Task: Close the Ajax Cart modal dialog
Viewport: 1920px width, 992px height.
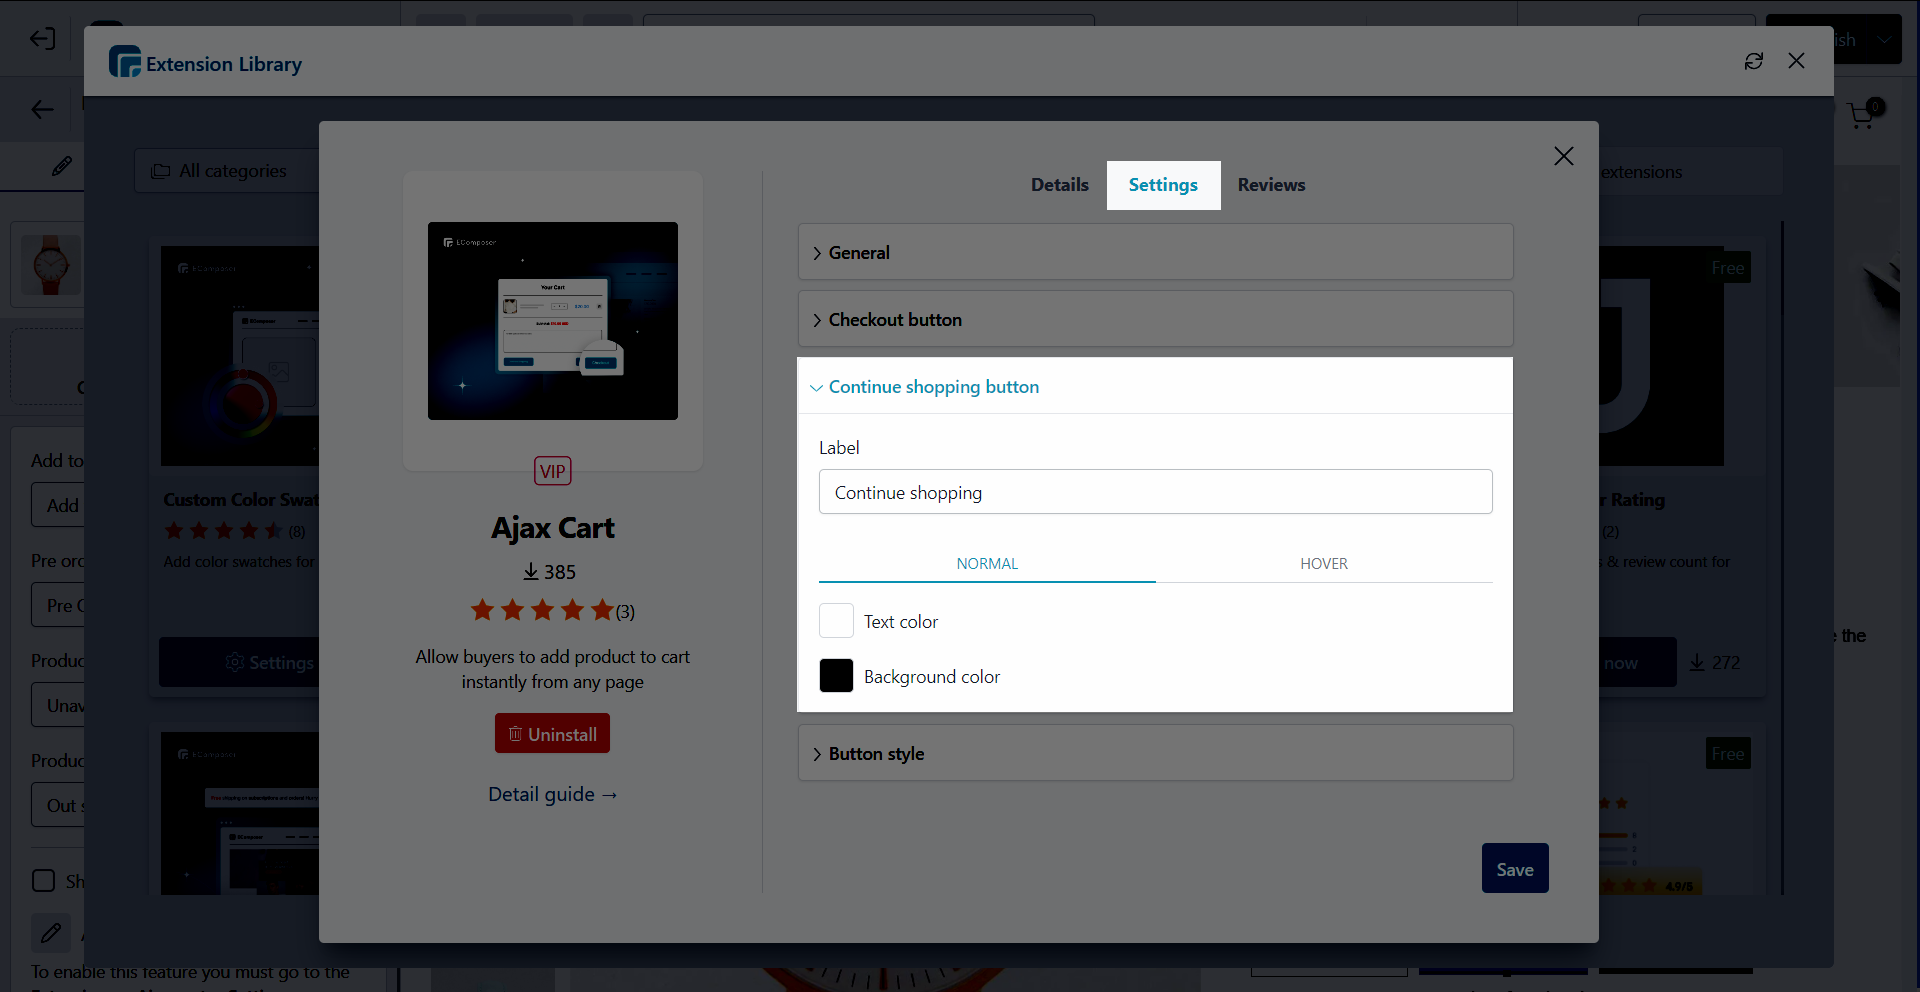Action: tap(1564, 156)
